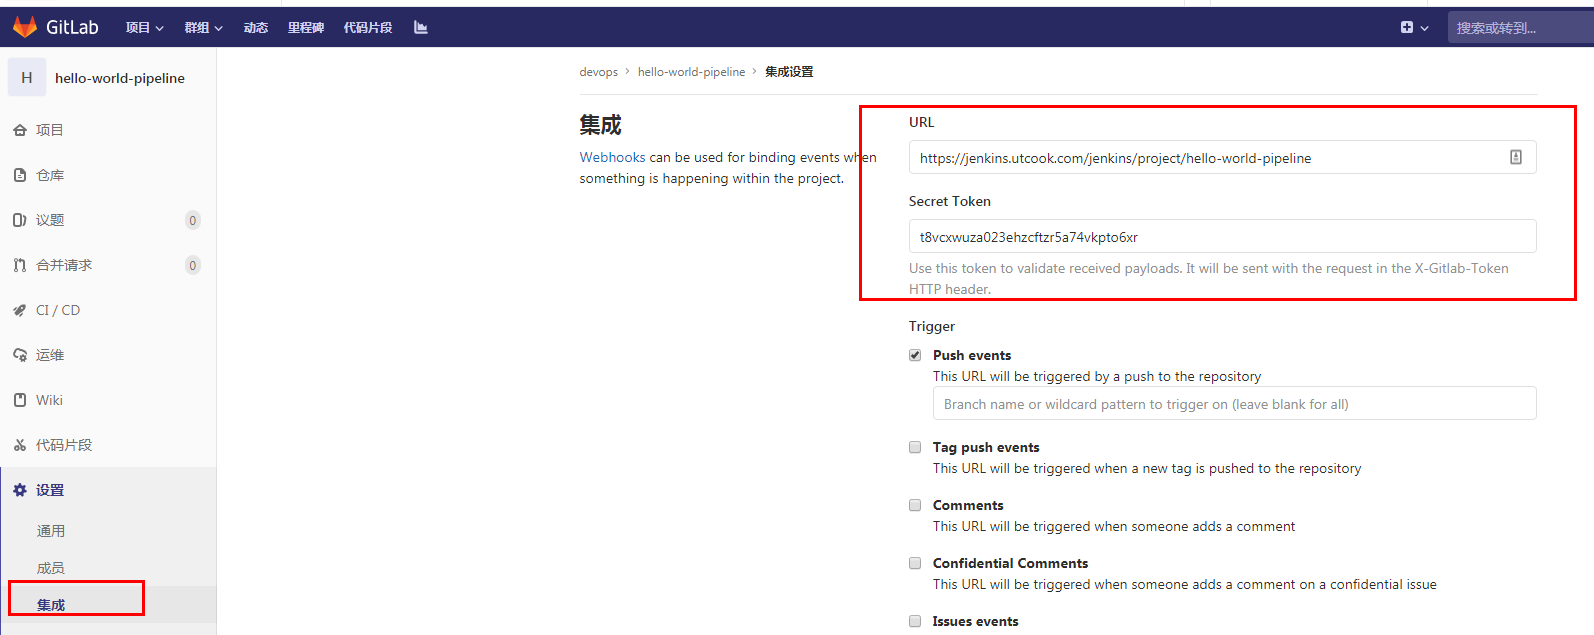Click the Tag push events label
Screen dimensions: 1594x635
pyautogui.click(x=986, y=447)
